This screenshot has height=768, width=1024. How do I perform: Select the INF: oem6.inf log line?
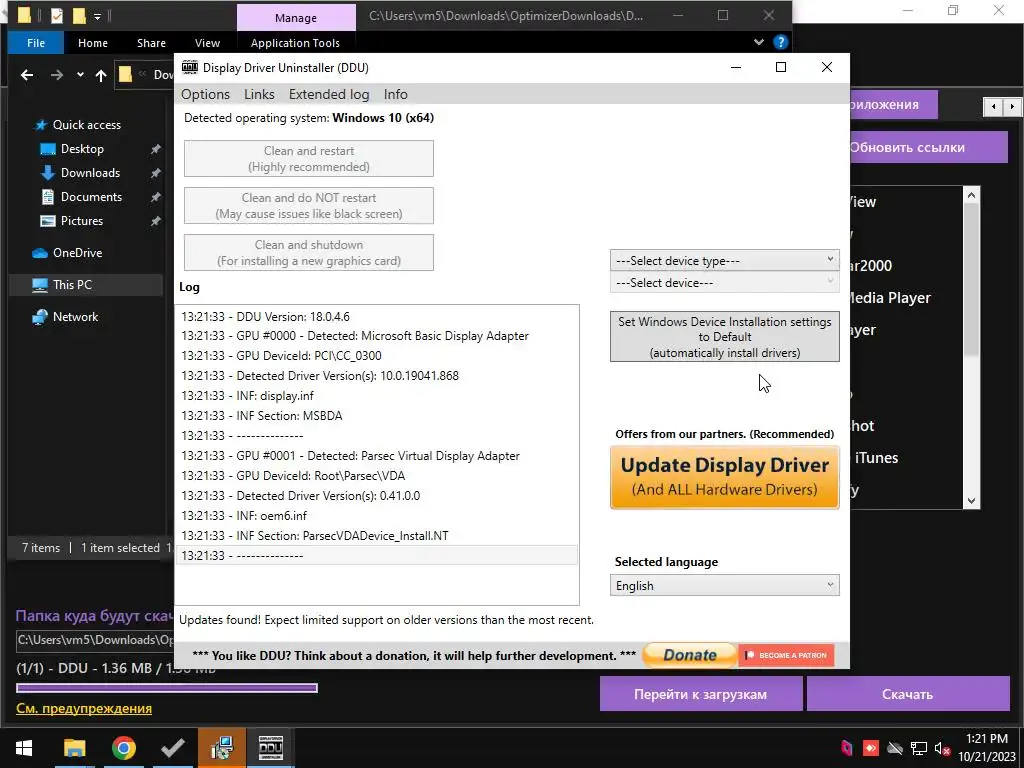pos(377,516)
